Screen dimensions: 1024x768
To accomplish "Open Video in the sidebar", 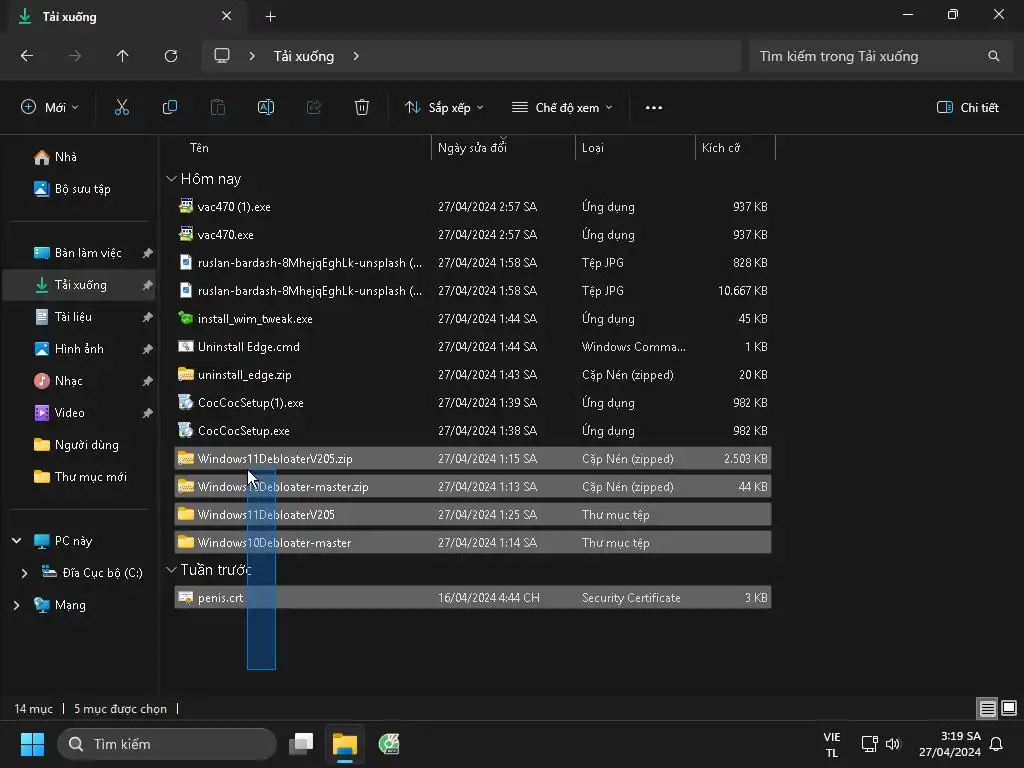I will click(x=78, y=413).
